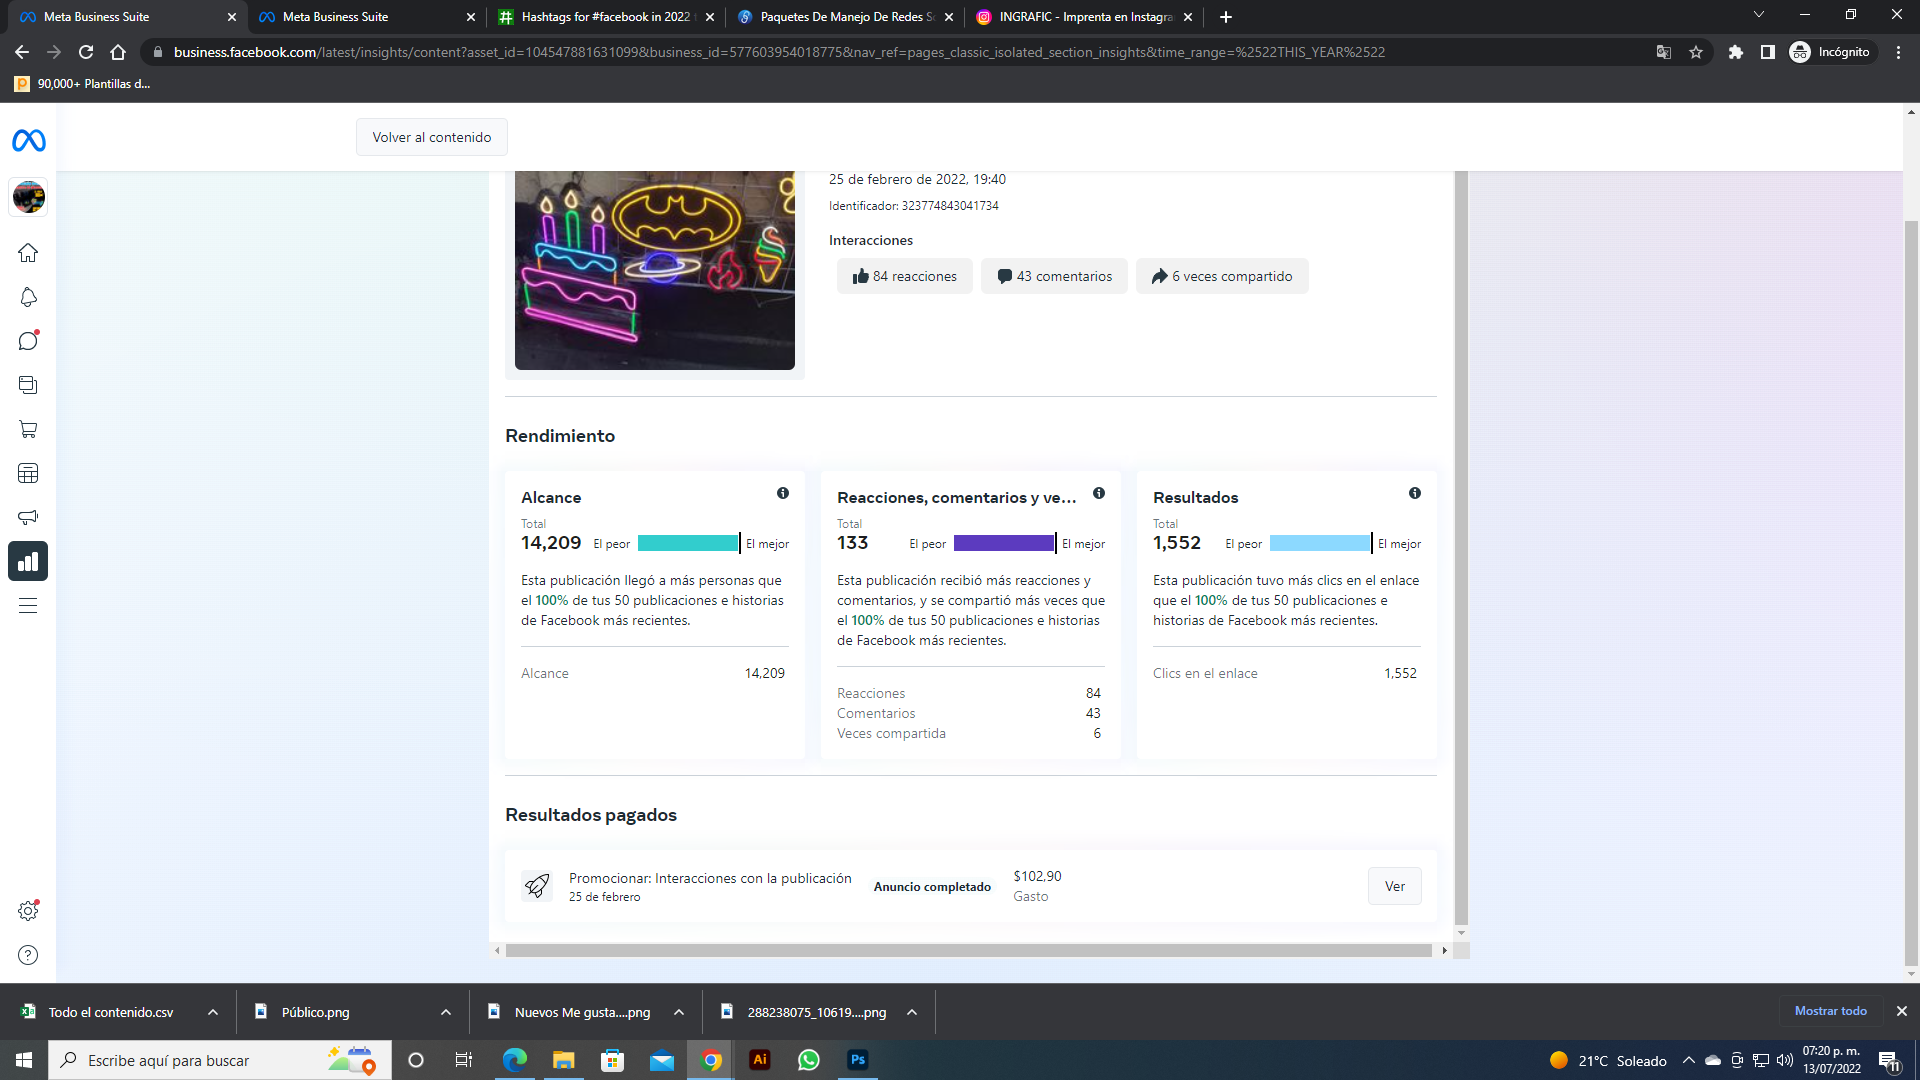
Task: Click the info icon on the Reacciones card
Action: (1099, 493)
